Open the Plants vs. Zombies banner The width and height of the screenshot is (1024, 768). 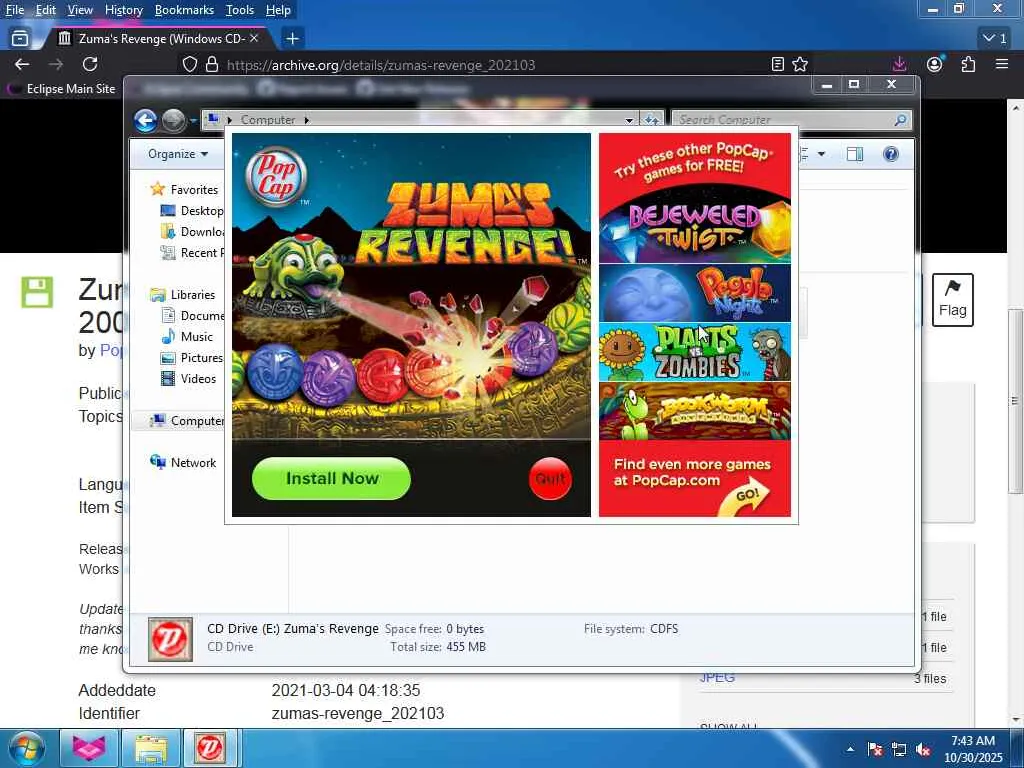tap(695, 352)
